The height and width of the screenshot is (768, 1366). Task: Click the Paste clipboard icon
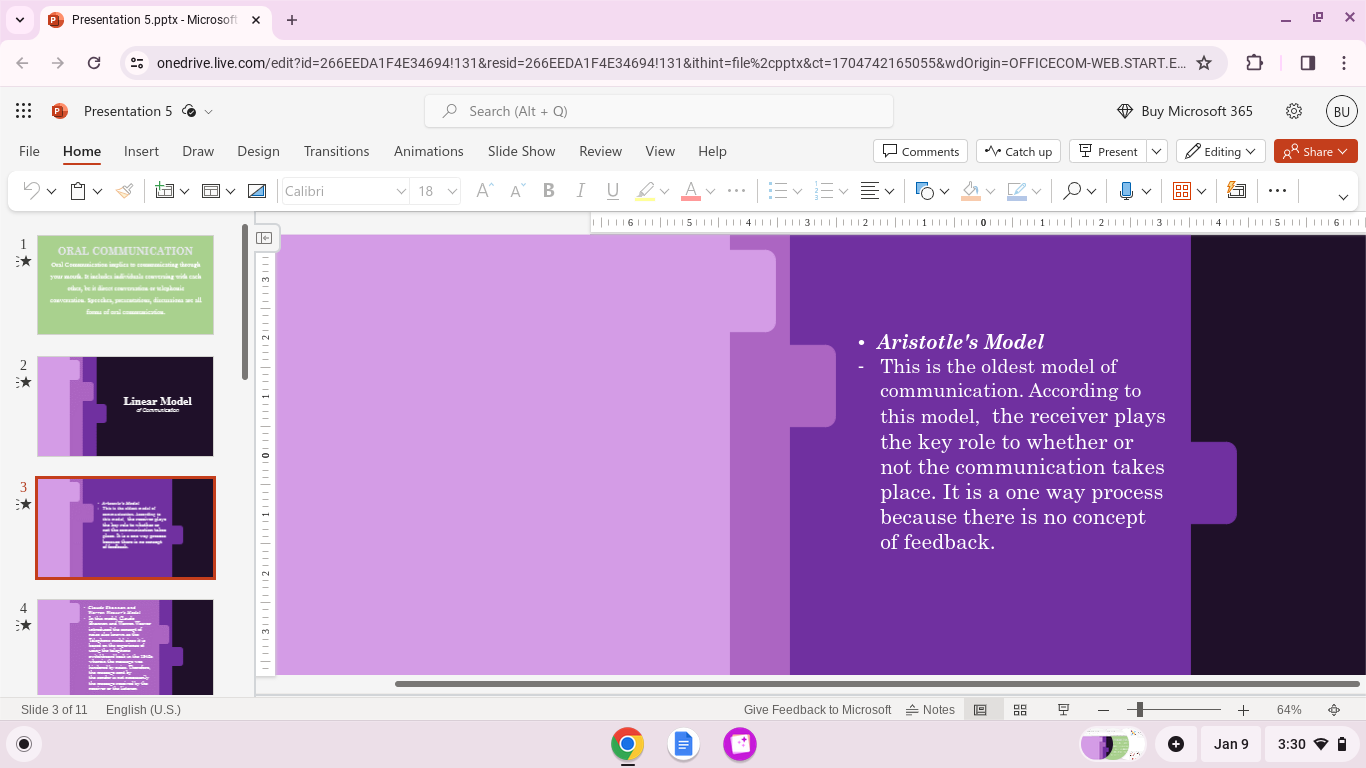click(78, 191)
